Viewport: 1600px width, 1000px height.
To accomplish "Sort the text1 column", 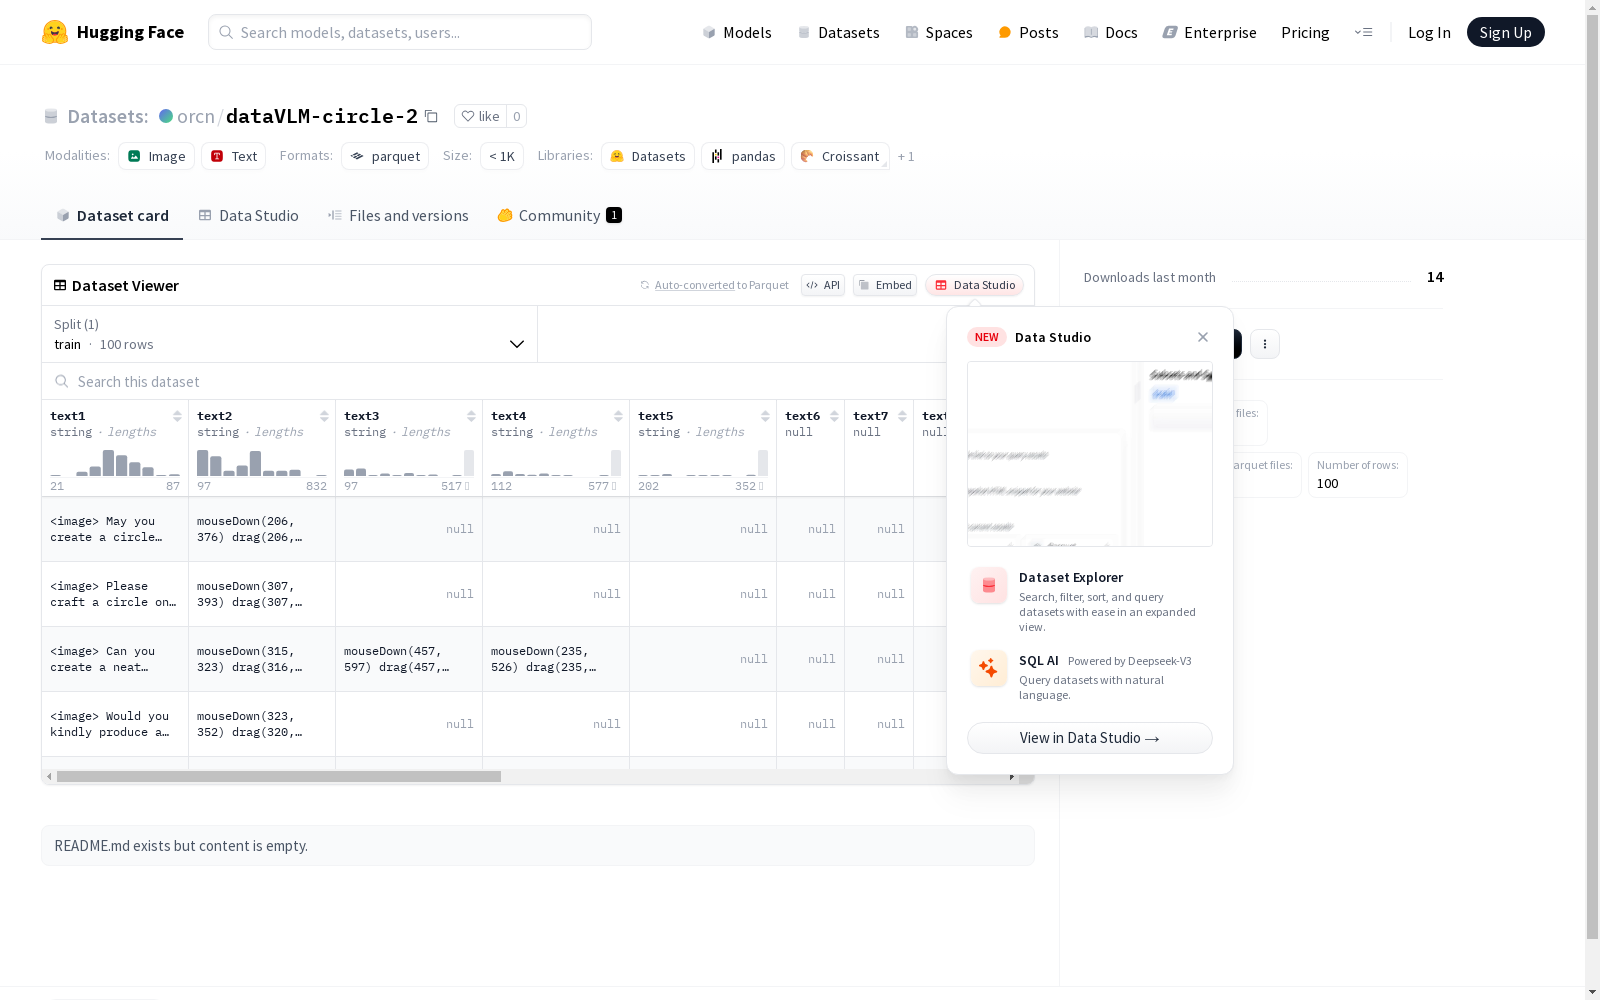I will (x=177, y=416).
